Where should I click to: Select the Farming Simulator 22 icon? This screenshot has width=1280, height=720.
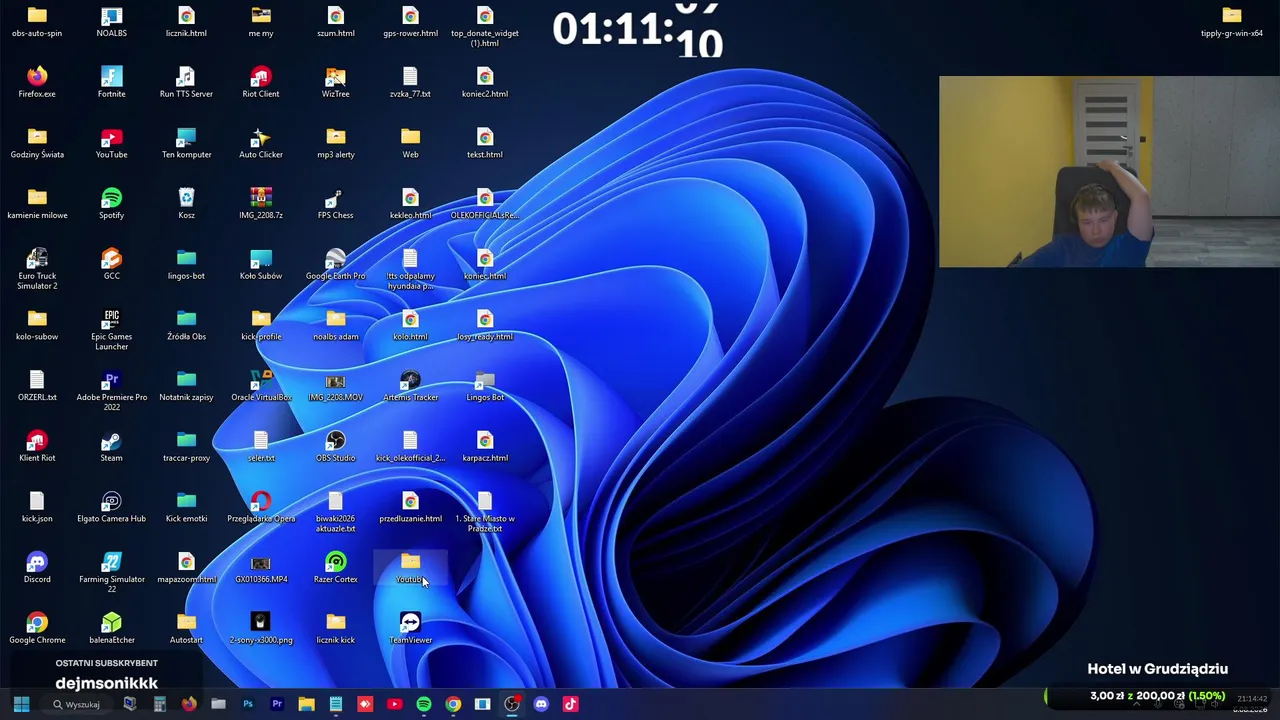tap(111, 573)
